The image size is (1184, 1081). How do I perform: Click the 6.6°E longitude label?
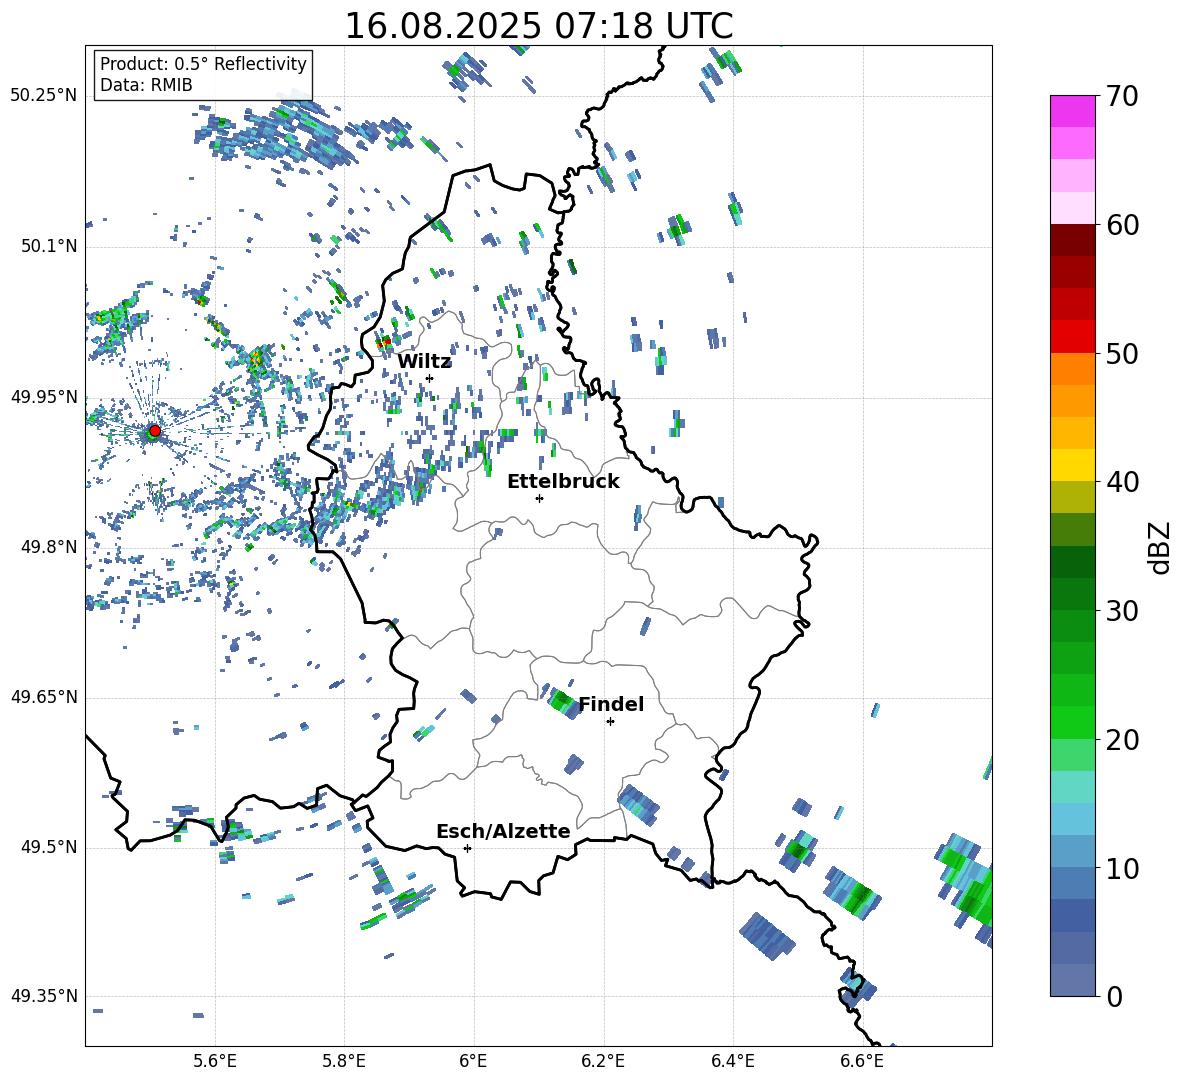tap(862, 1061)
